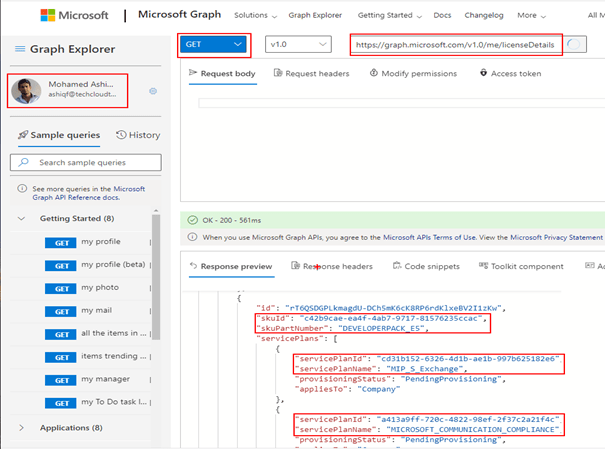The image size is (605, 449).
Task: Open the v1.0 API version dropdown
Action: coord(297,45)
